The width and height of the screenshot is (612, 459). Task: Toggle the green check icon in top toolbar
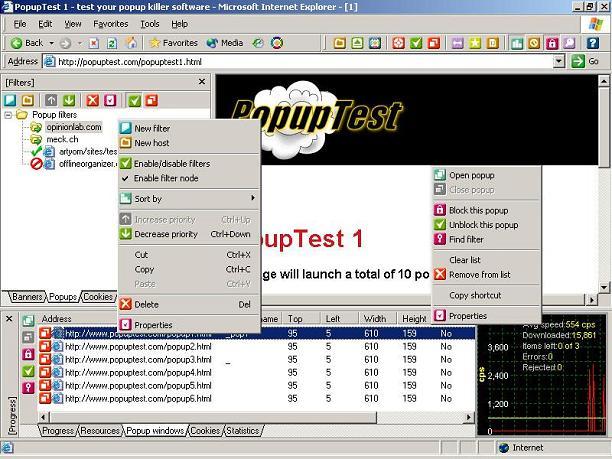point(416,43)
